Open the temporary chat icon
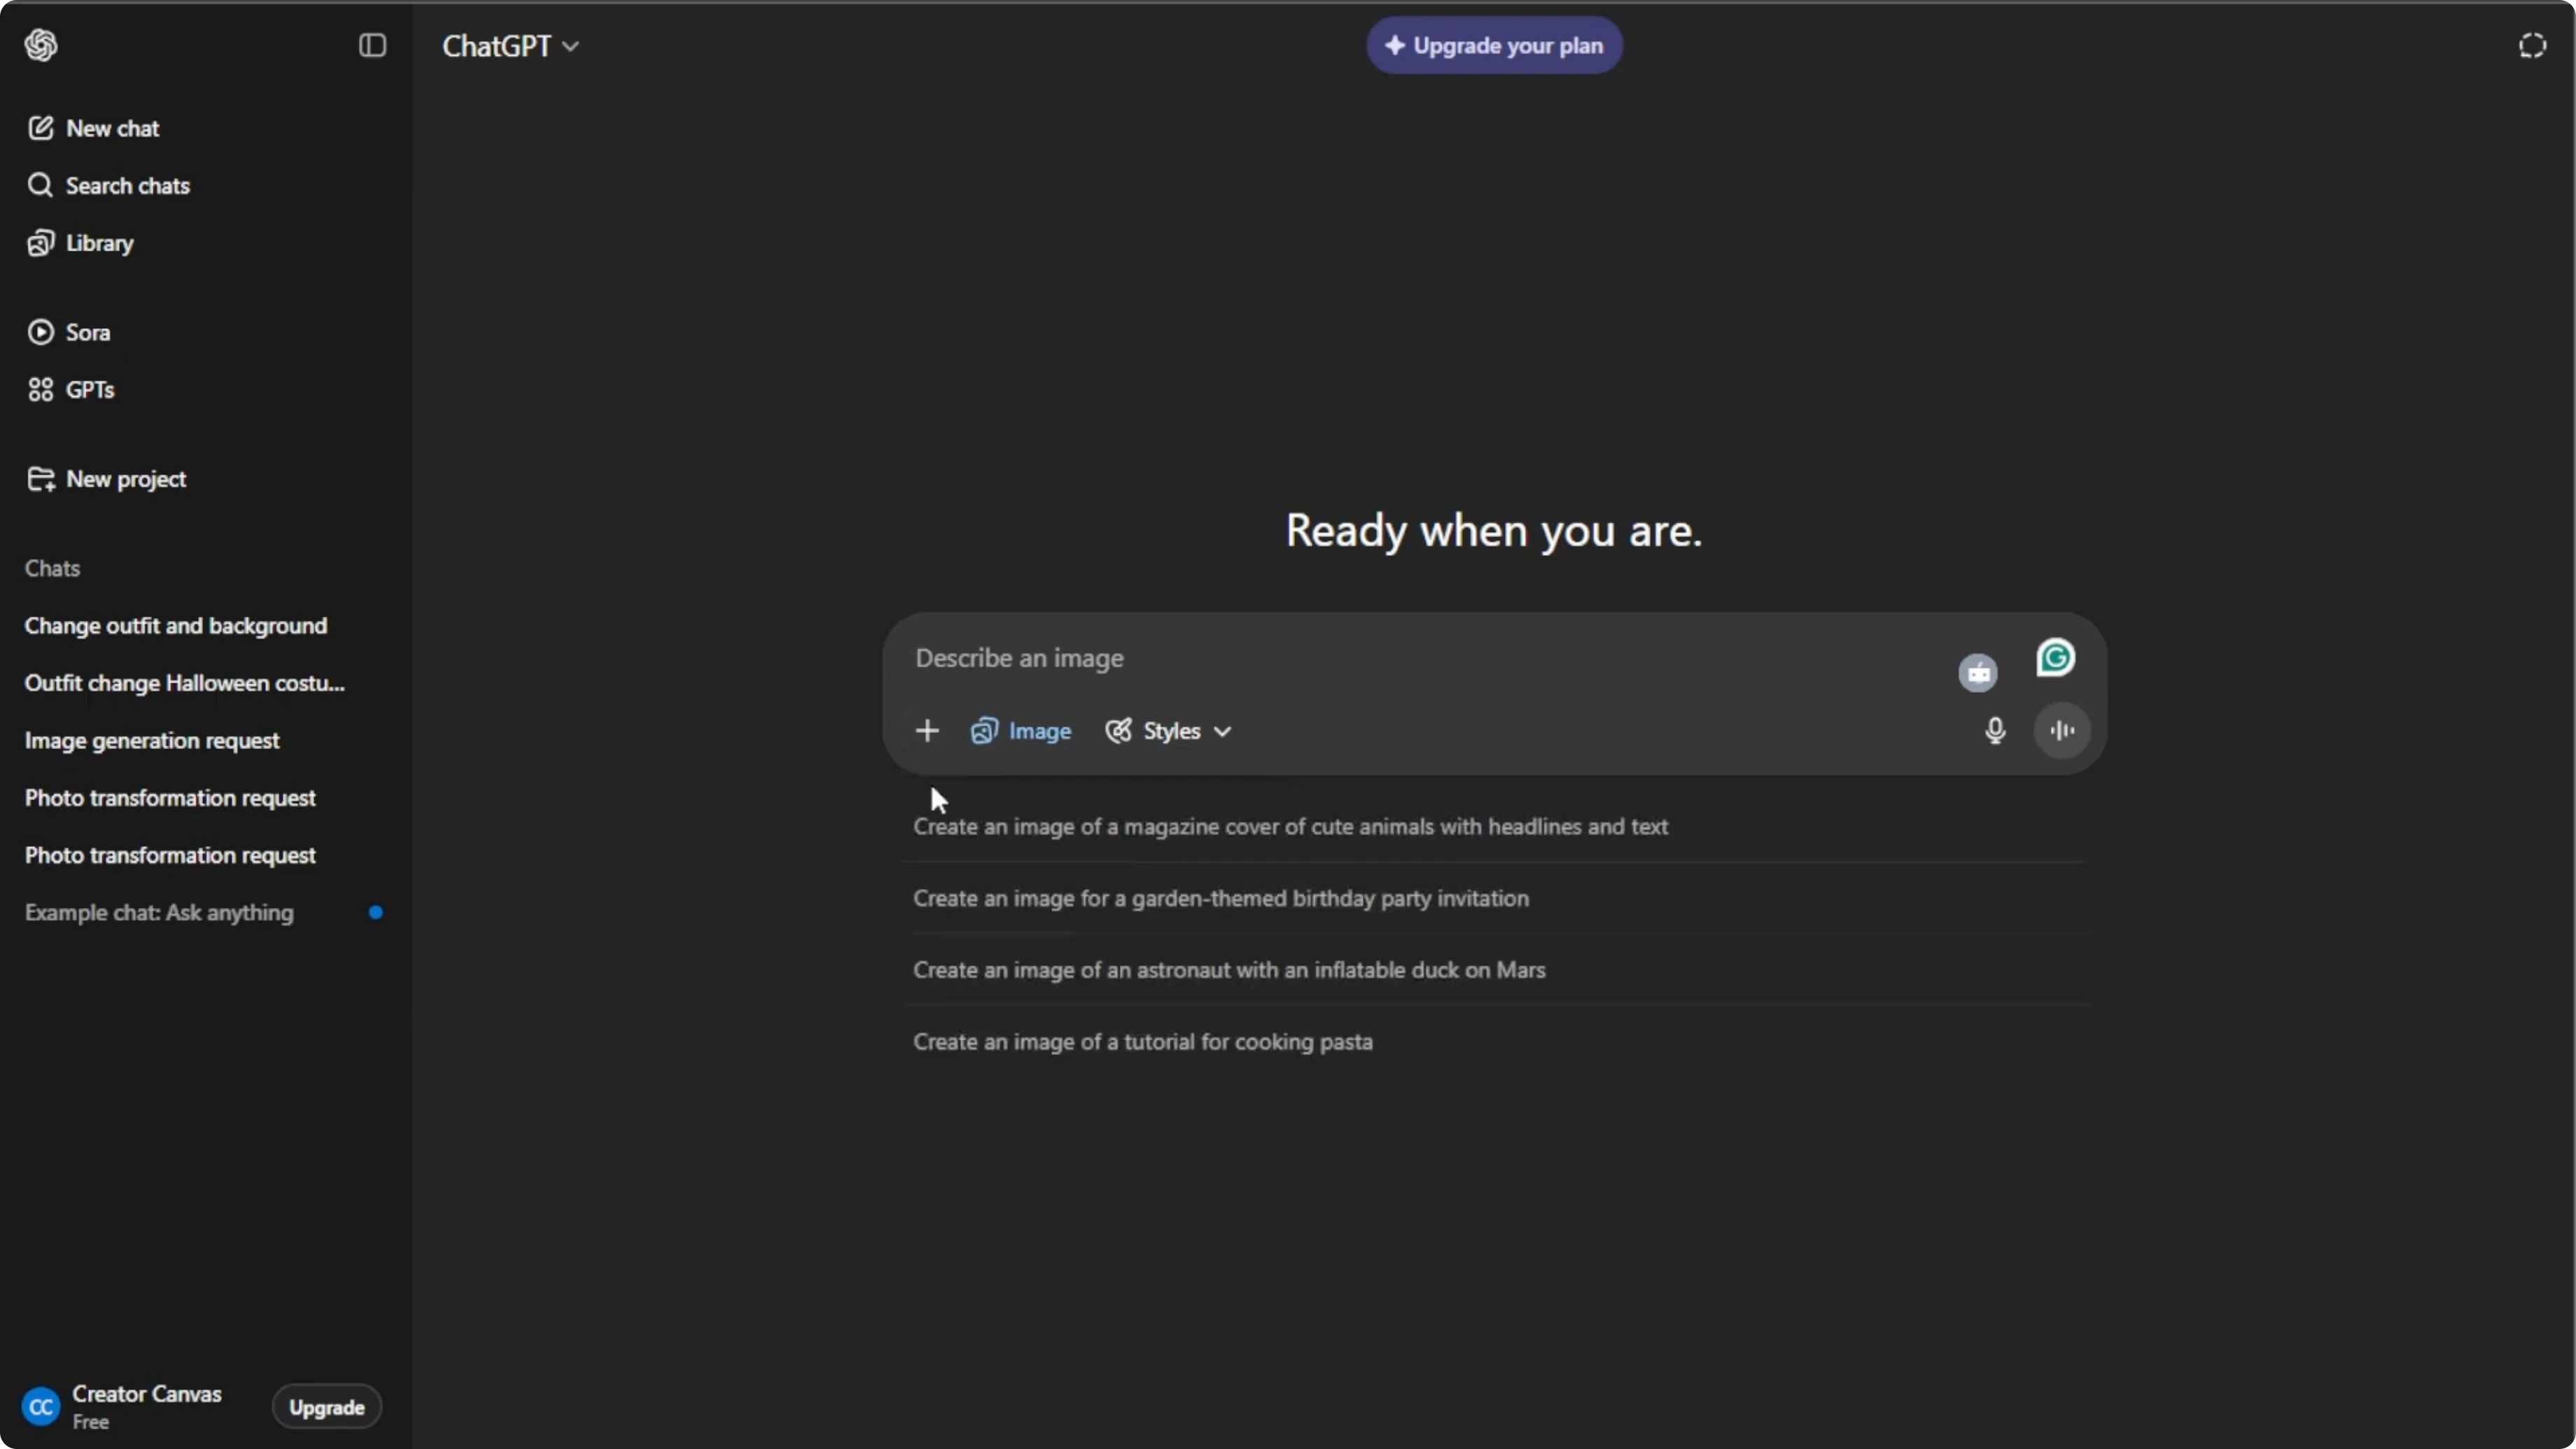2576x1449 pixels. tap(2532, 46)
